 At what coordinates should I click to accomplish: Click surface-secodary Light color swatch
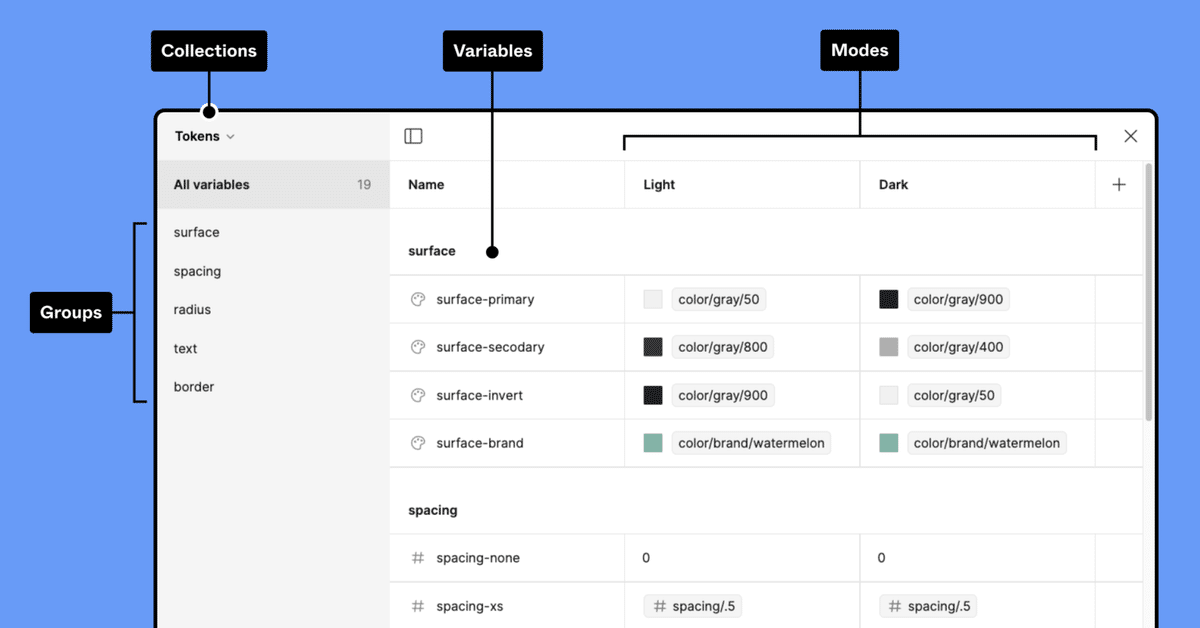(x=653, y=347)
